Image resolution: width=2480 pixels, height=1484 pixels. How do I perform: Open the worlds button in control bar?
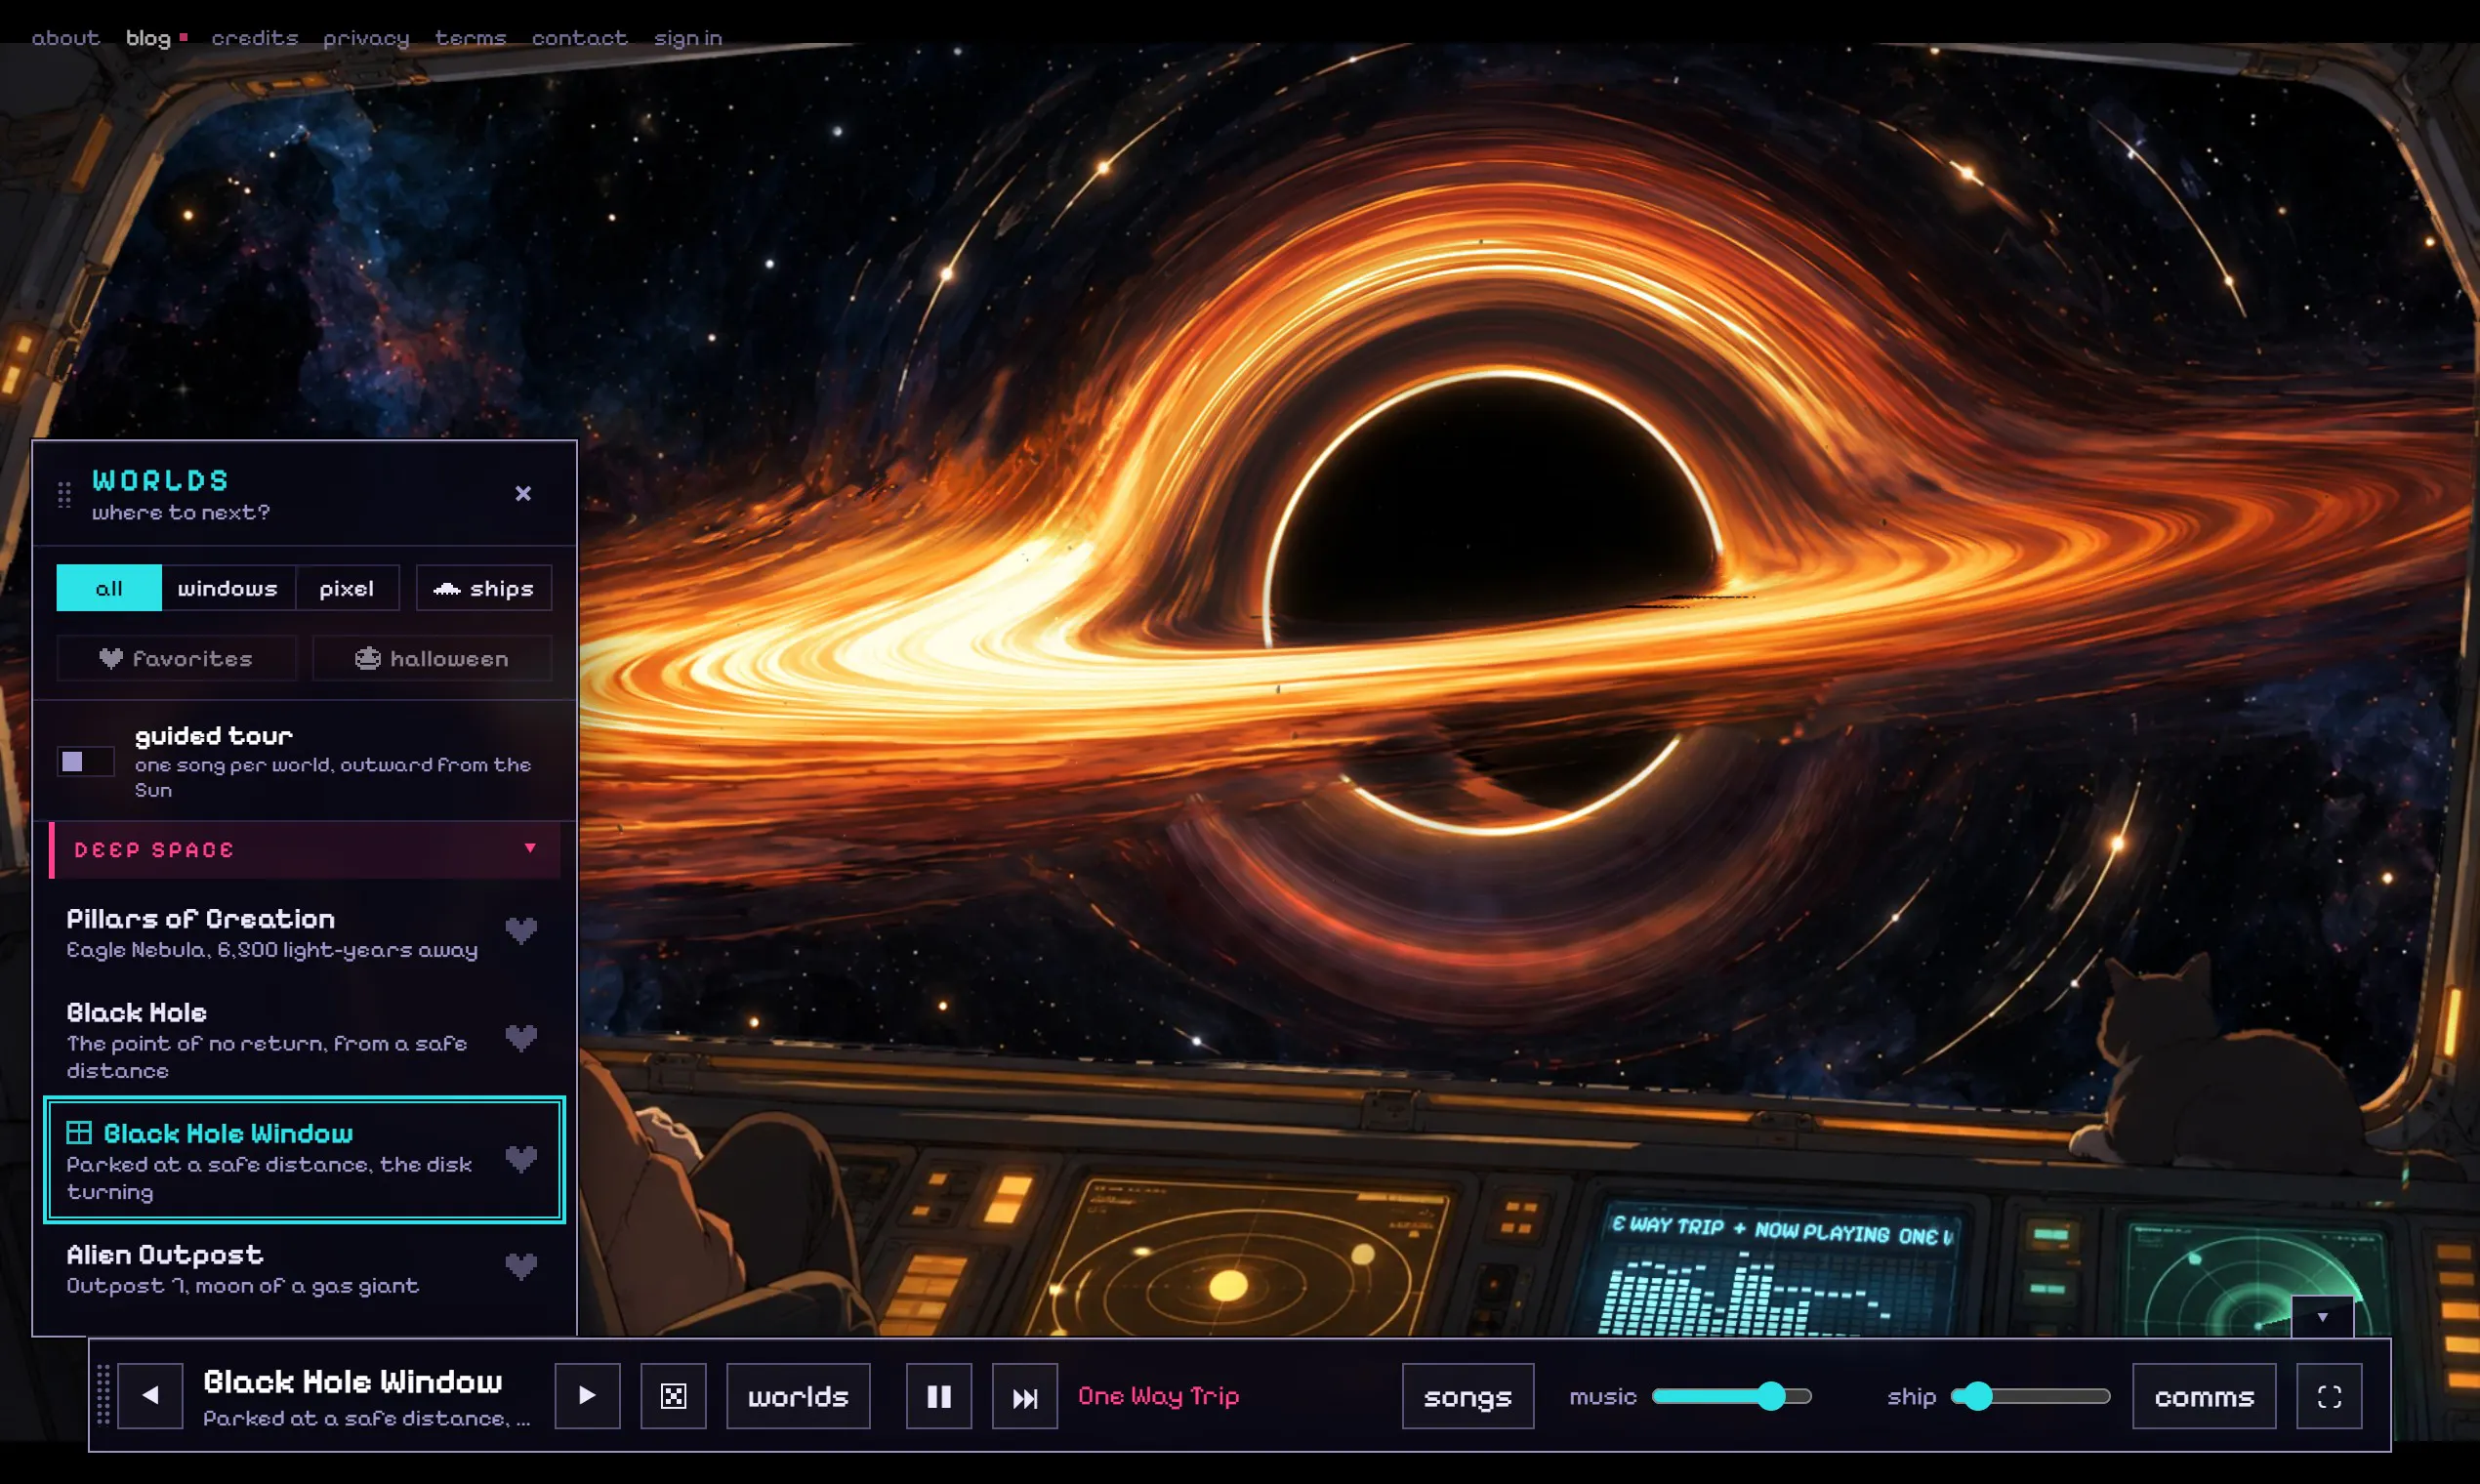click(x=798, y=1396)
